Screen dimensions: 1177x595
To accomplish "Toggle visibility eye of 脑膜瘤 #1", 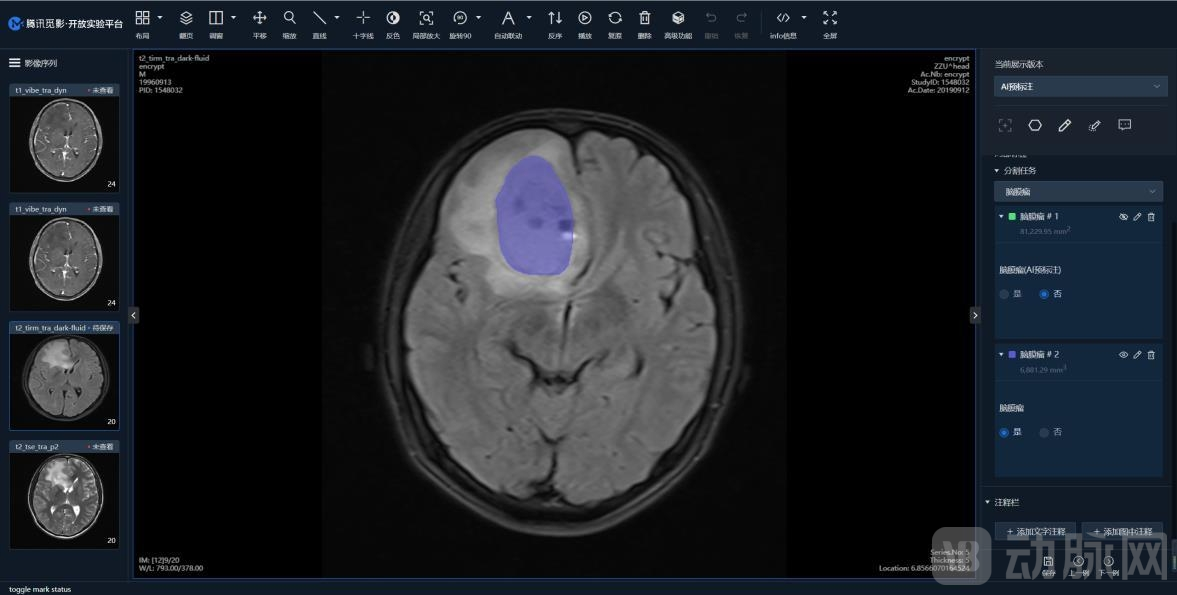I will pos(1123,217).
